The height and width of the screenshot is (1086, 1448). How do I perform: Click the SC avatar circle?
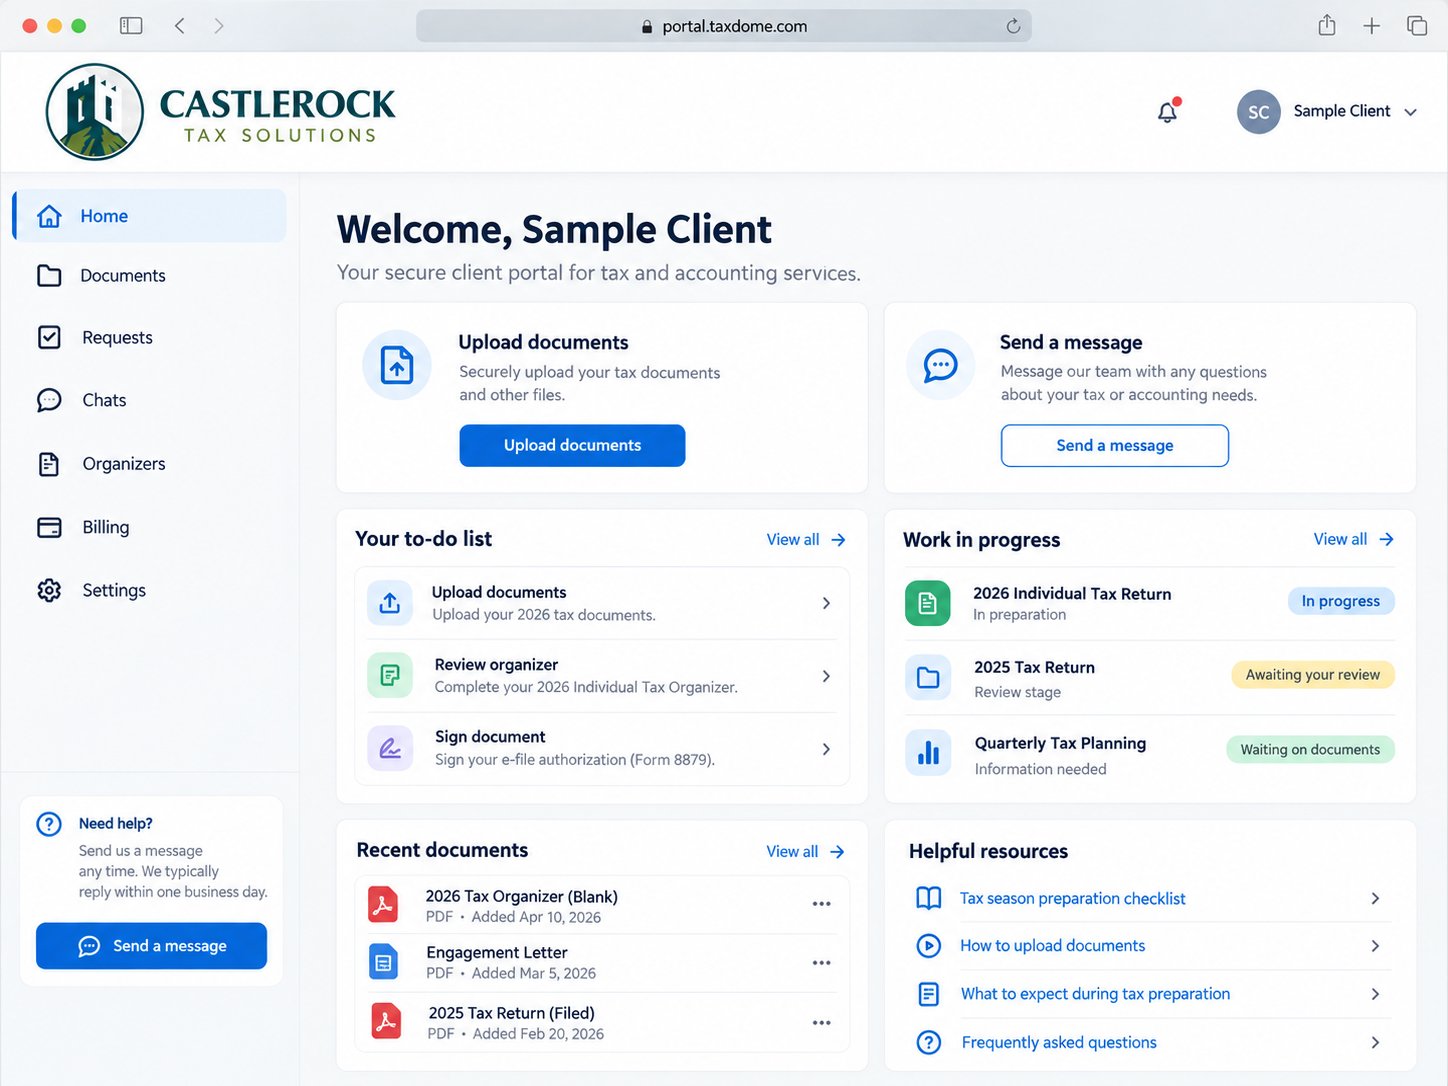tap(1258, 112)
